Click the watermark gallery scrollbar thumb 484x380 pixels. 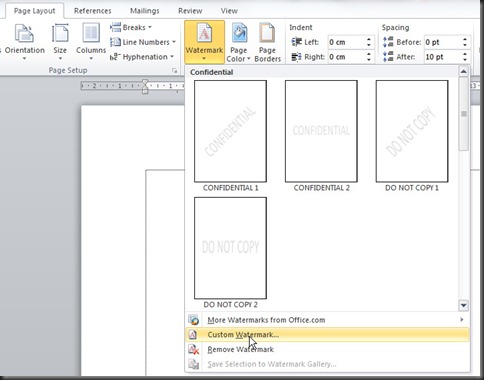464,114
